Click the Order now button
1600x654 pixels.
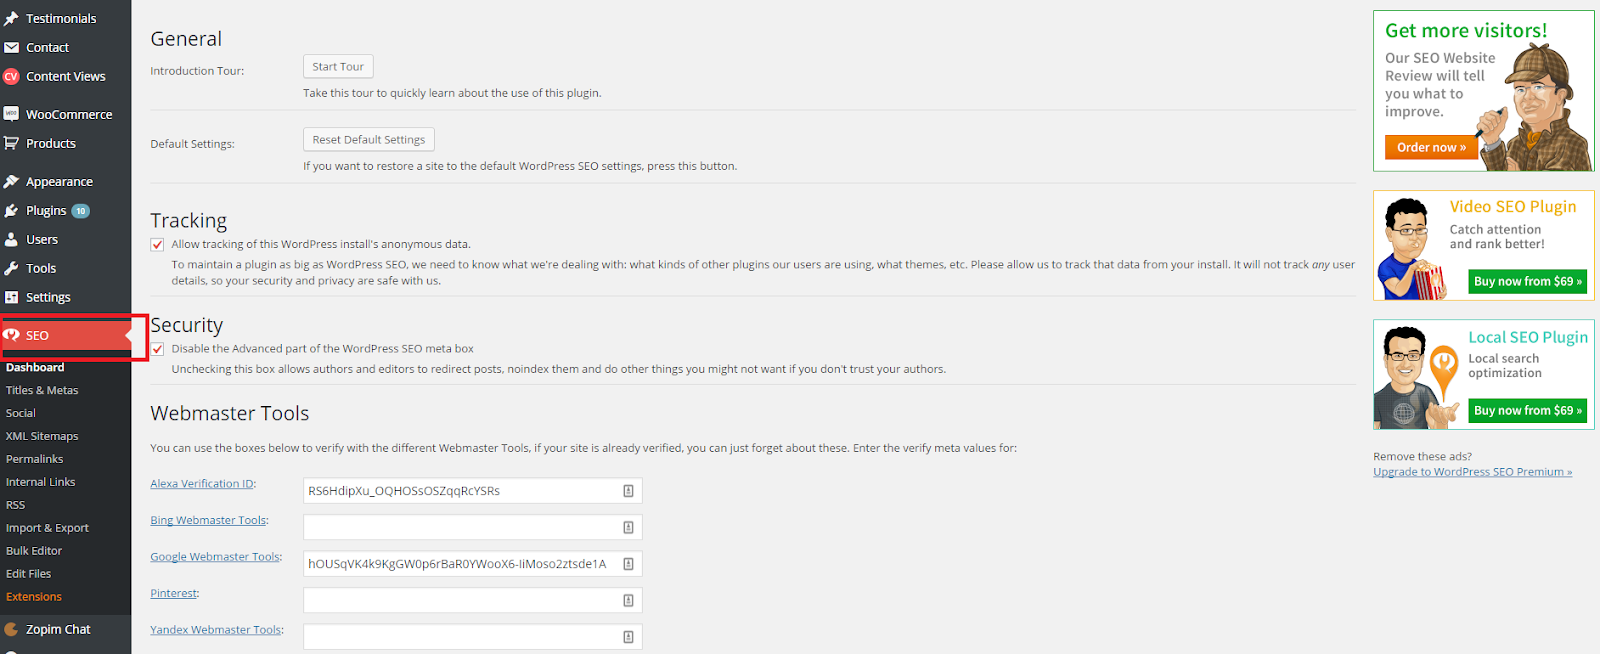1431,147
